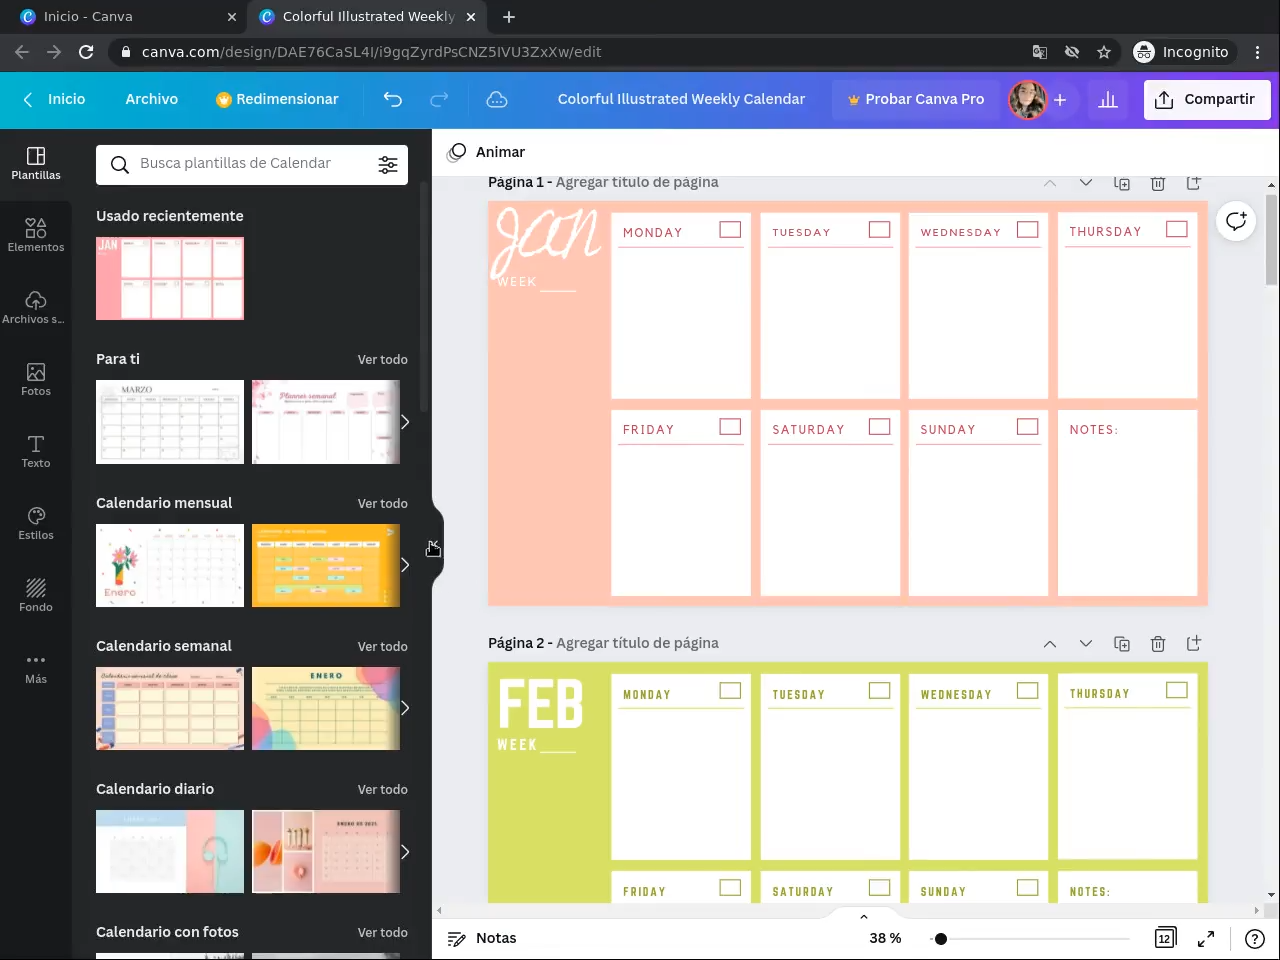Select the Colorful Illustrated Weekly browser tab

368,17
